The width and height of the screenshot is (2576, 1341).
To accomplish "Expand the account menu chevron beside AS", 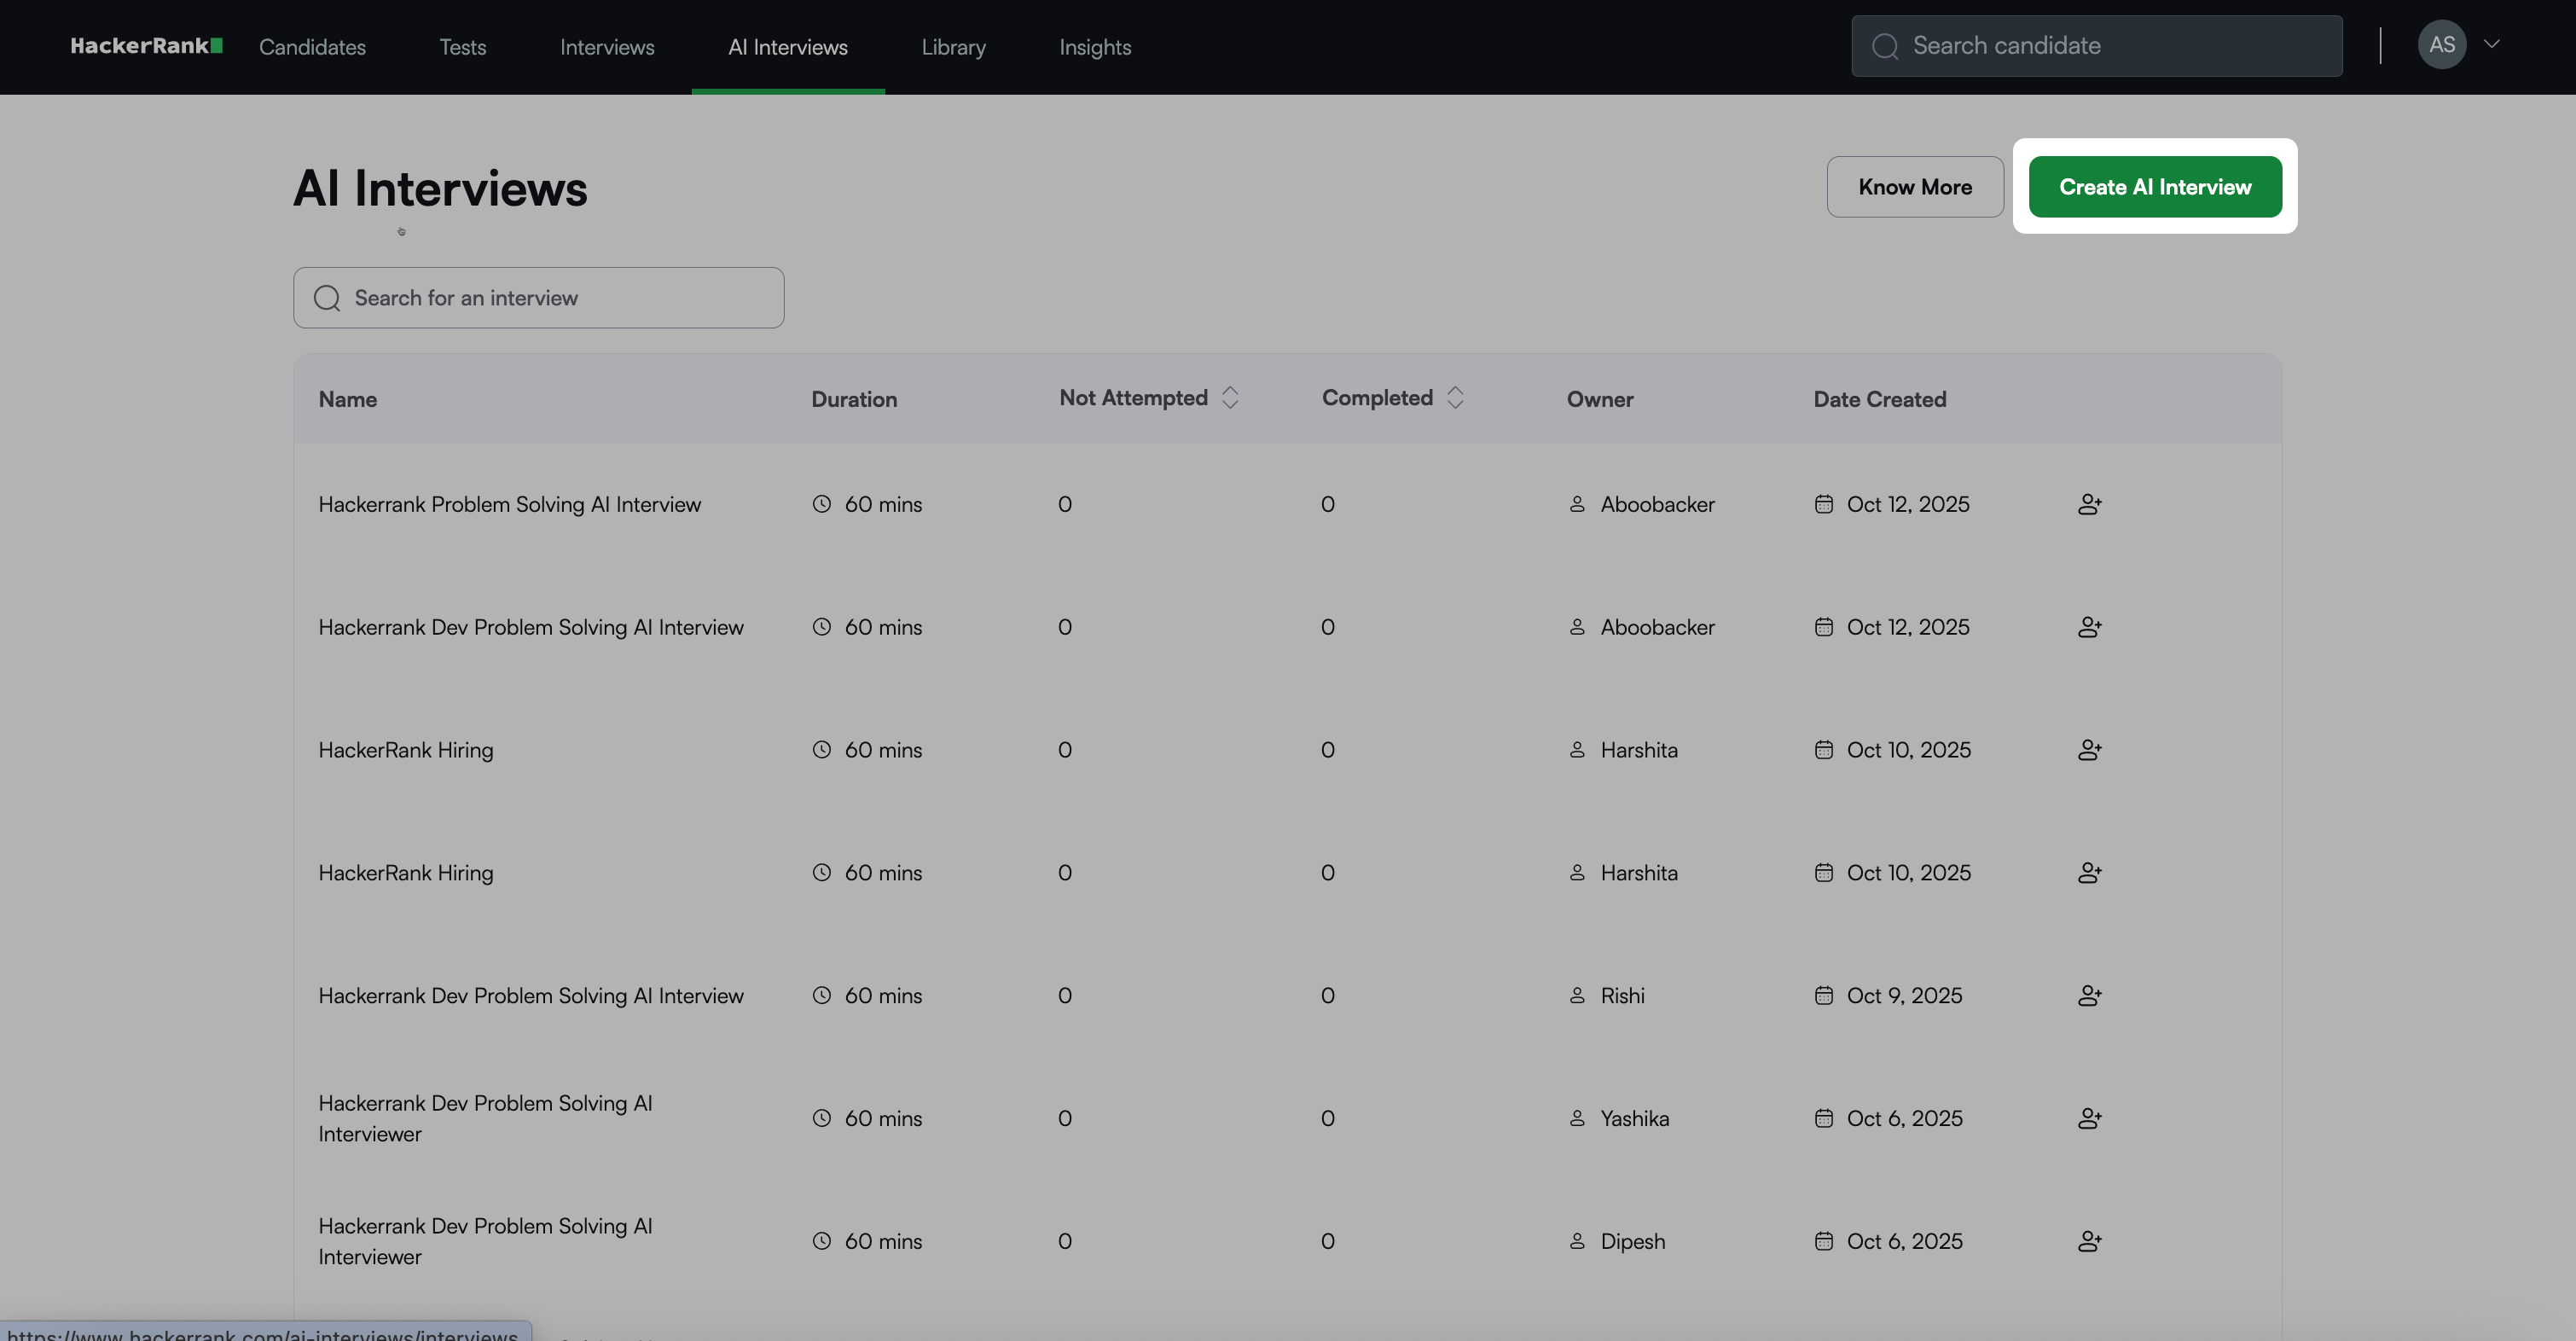I will click(2492, 45).
